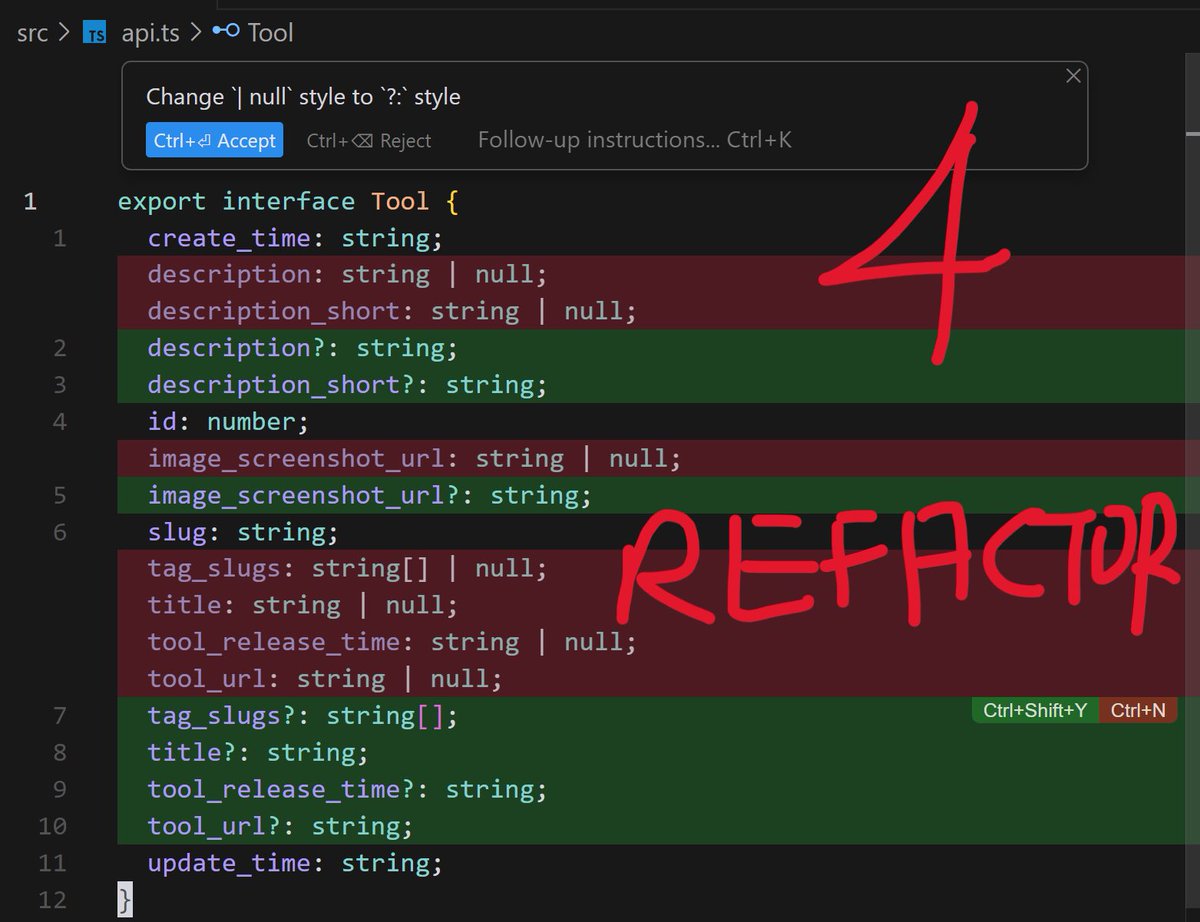The image size is (1200, 922).
Task: Click the removed line 'description: string | null;'
Action: (348, 274)
